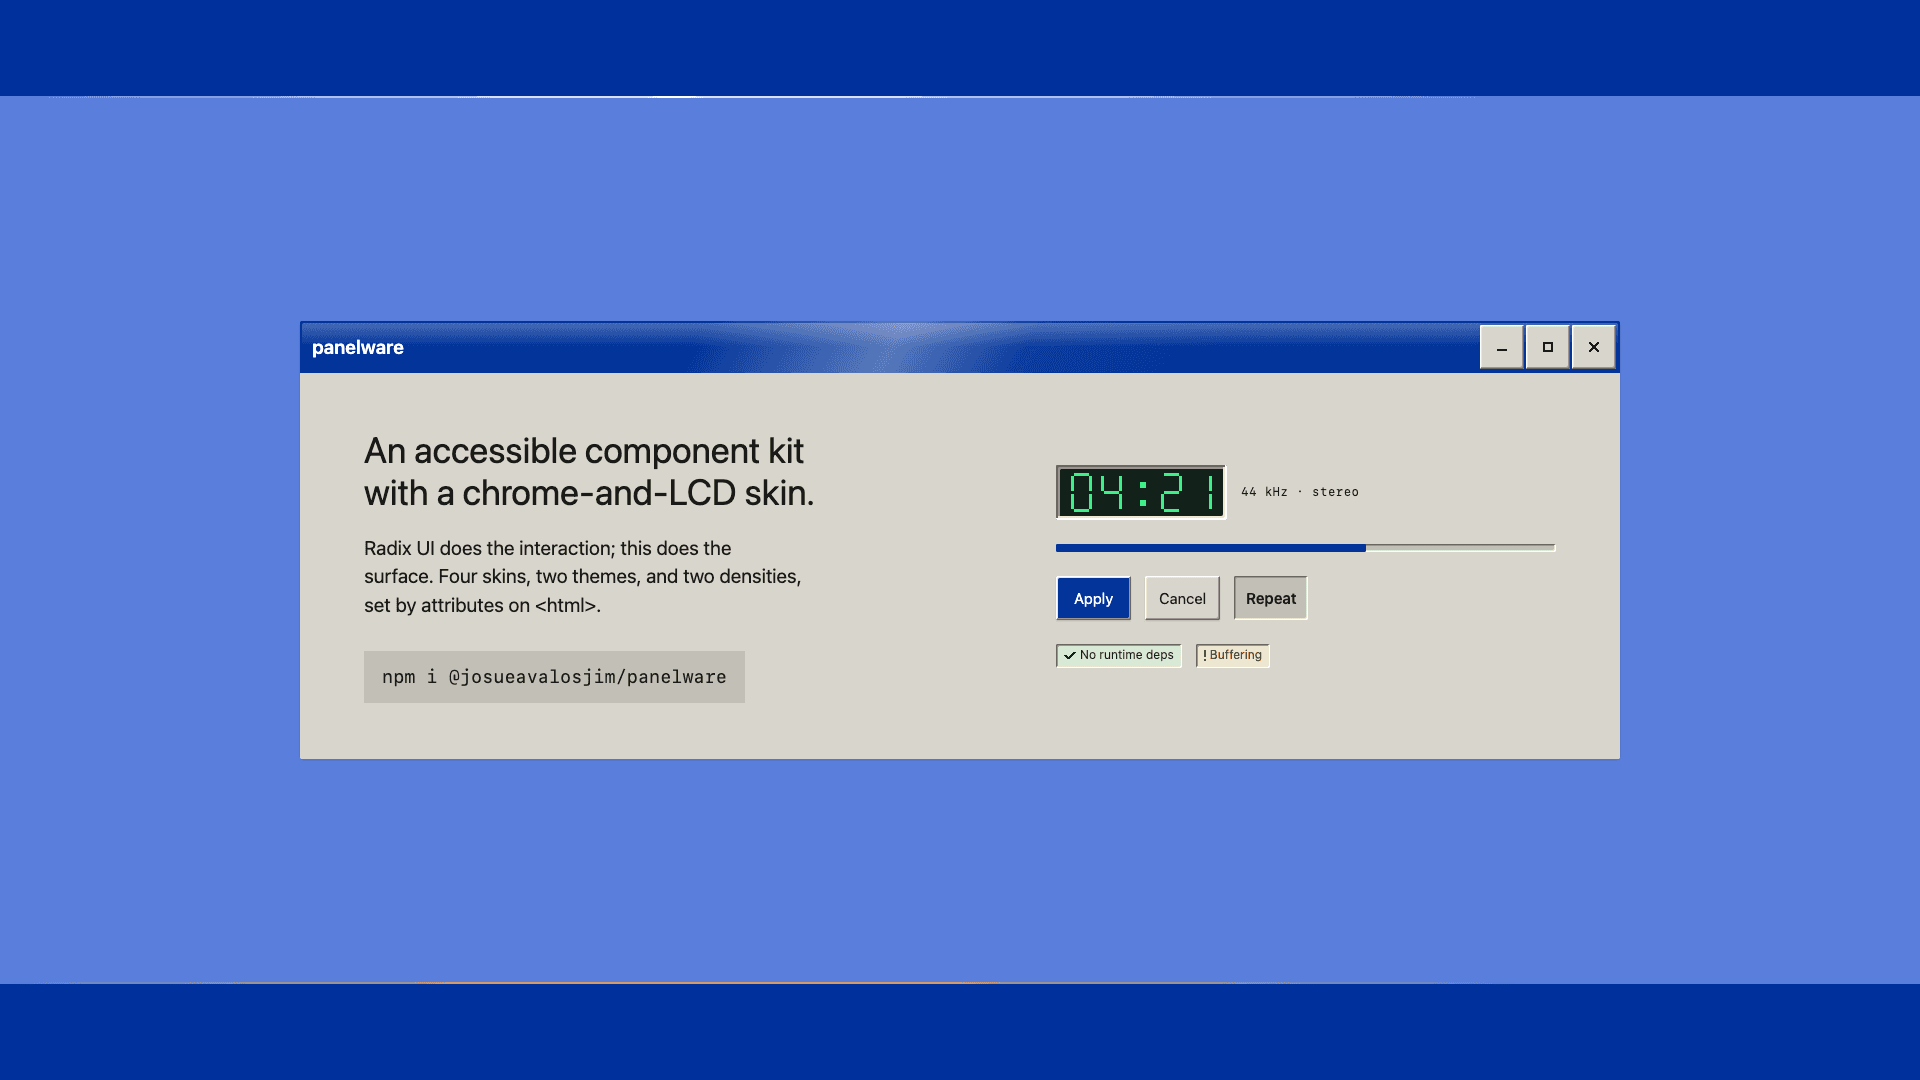
Task: Click the panelware title text
Action: tap(357, 347)
